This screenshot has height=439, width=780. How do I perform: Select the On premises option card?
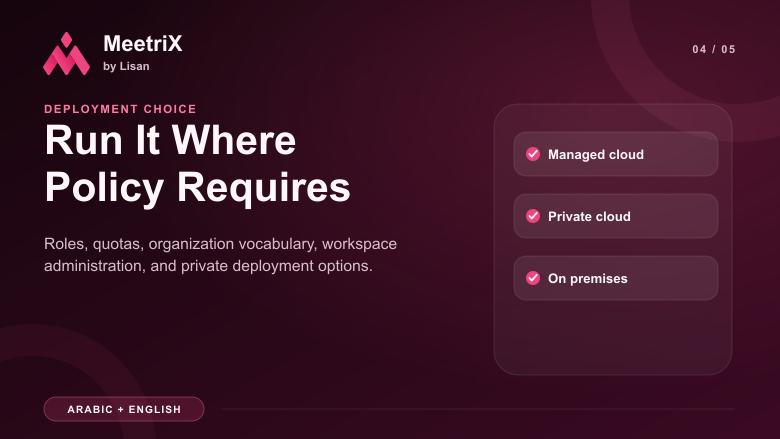point(616,278)
